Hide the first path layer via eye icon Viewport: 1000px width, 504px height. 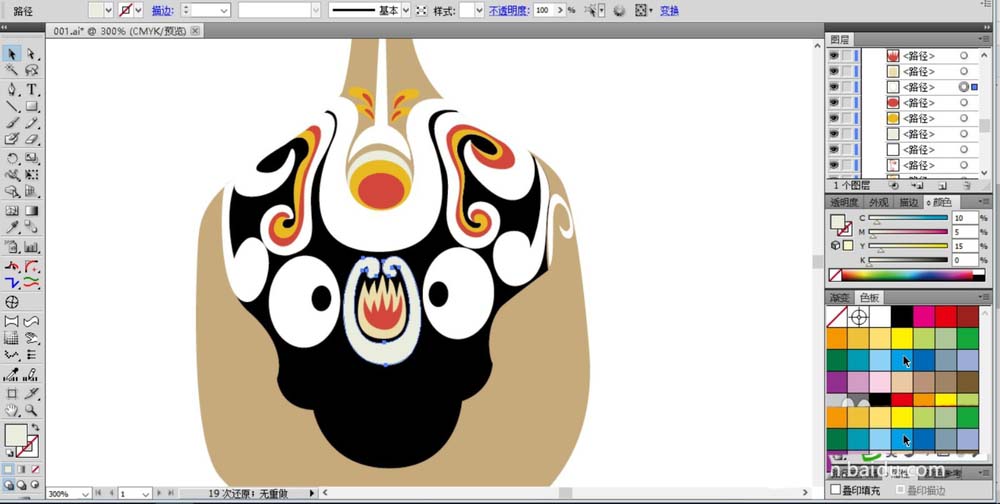coord(833,56)
